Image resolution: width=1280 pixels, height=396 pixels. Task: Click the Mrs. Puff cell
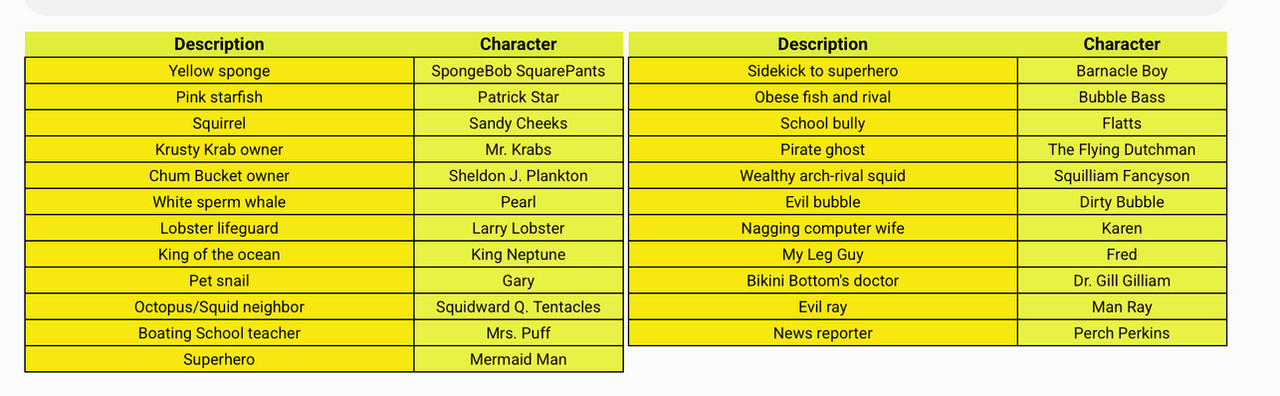point(518,333)
